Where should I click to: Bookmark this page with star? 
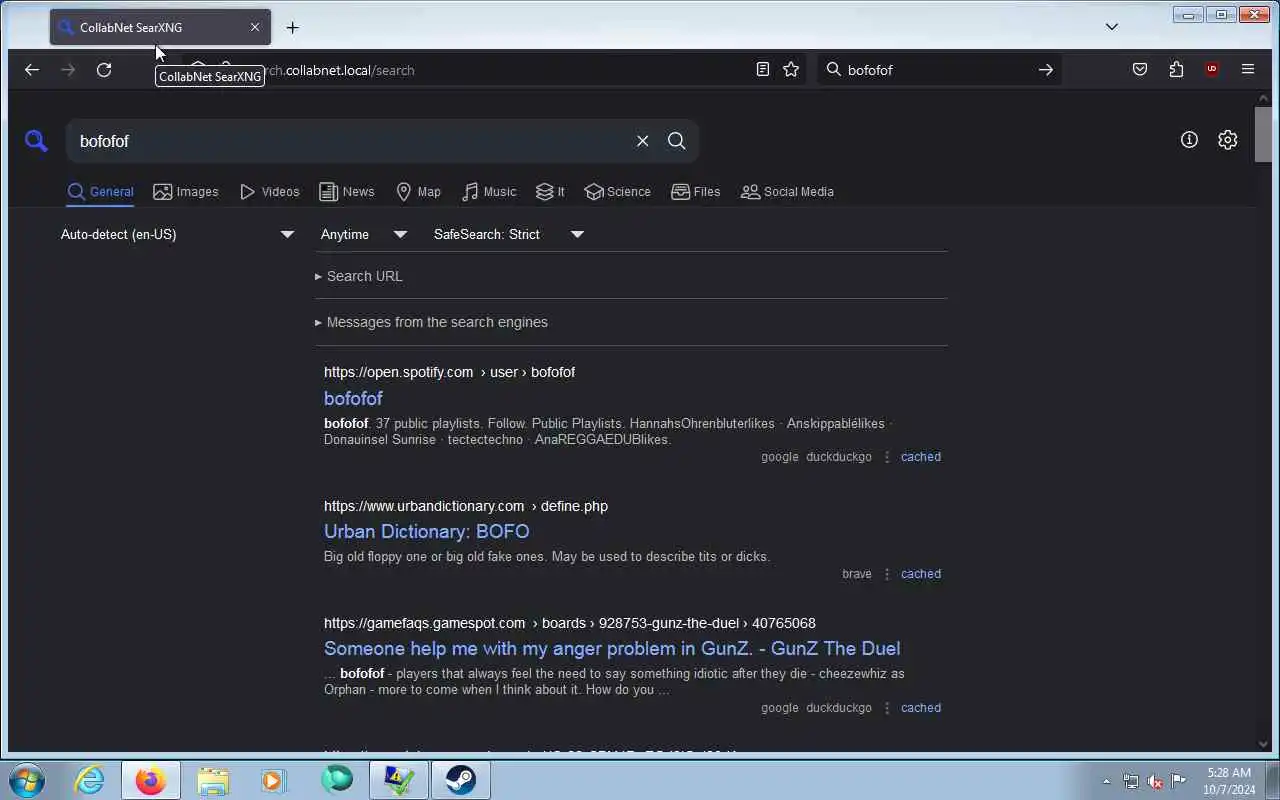click(791, 70)
